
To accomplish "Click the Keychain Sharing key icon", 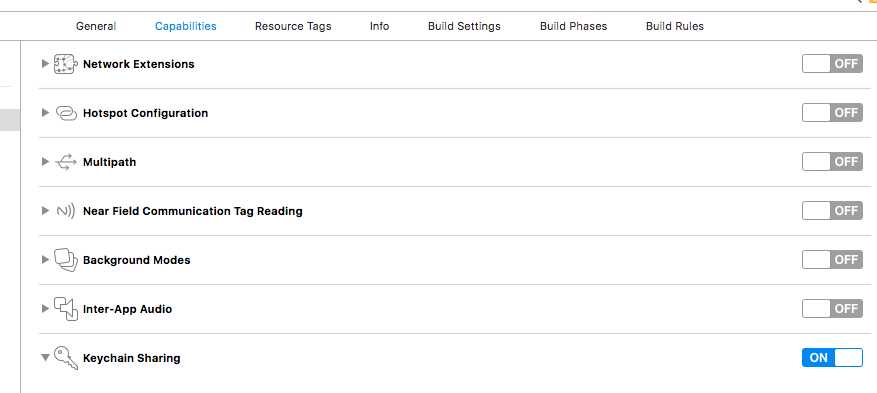I will pos(66,358).
